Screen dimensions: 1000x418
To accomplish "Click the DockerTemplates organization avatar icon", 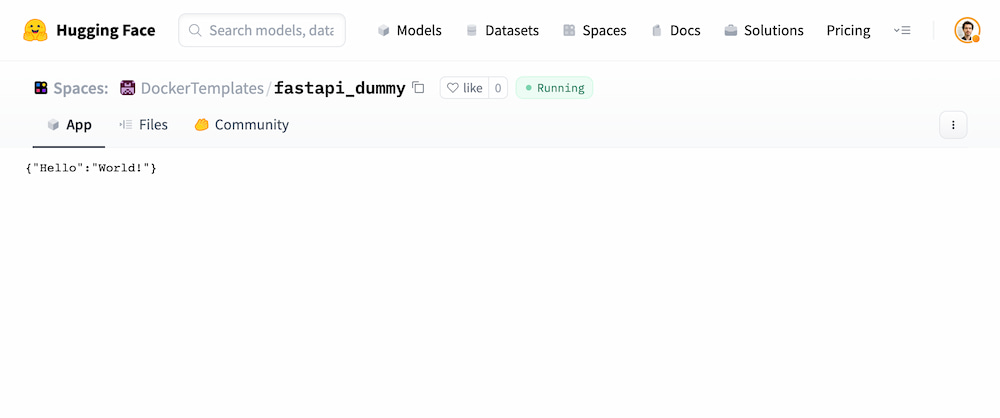I will coord(128,88).
